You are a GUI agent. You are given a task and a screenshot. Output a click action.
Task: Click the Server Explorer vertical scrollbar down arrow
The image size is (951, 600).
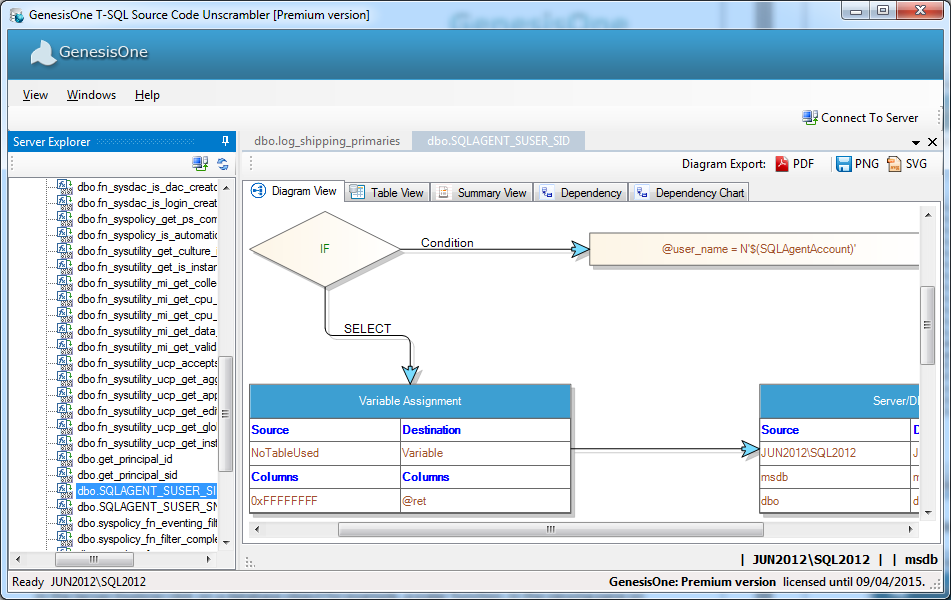click(x=226, y=542)
